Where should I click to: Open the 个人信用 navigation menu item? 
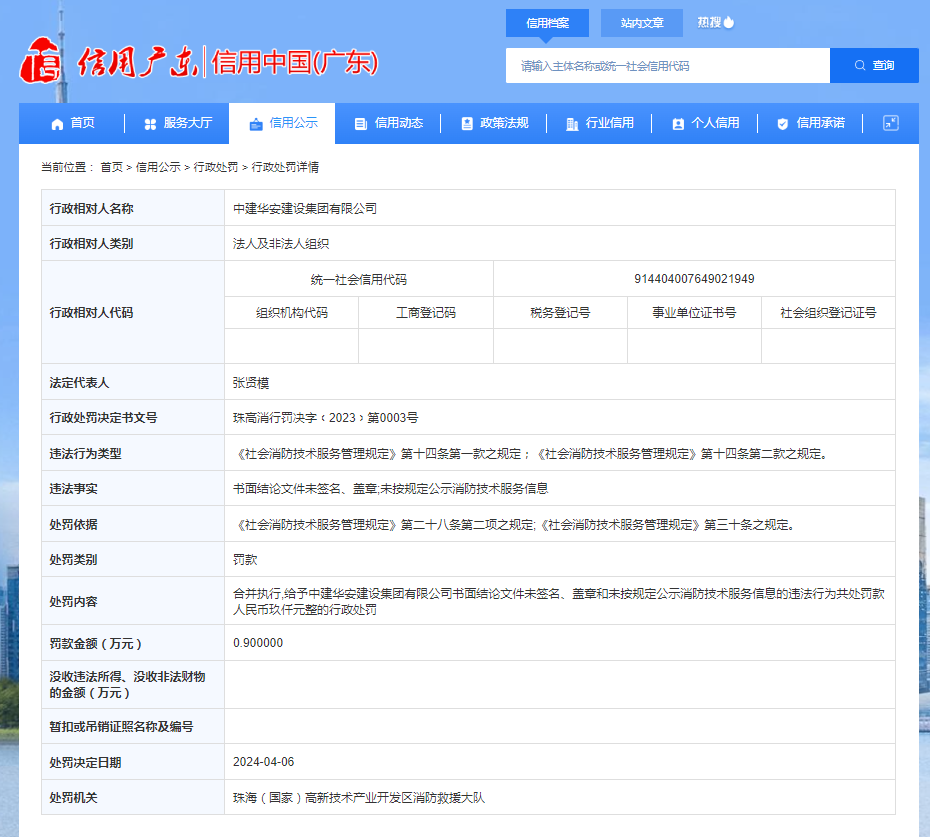705,123
